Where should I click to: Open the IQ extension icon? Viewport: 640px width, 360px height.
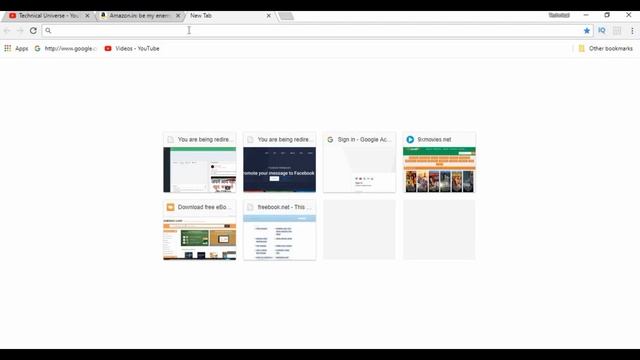click(602, 31)
